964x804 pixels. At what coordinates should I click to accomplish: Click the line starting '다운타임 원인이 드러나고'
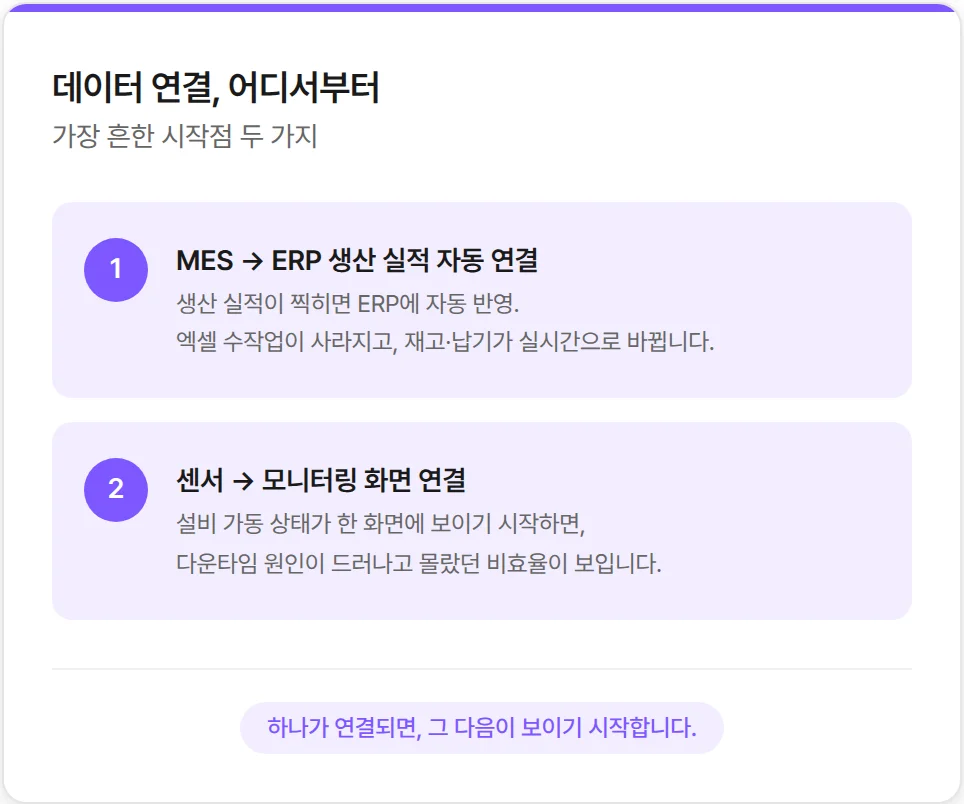(418, 563)
